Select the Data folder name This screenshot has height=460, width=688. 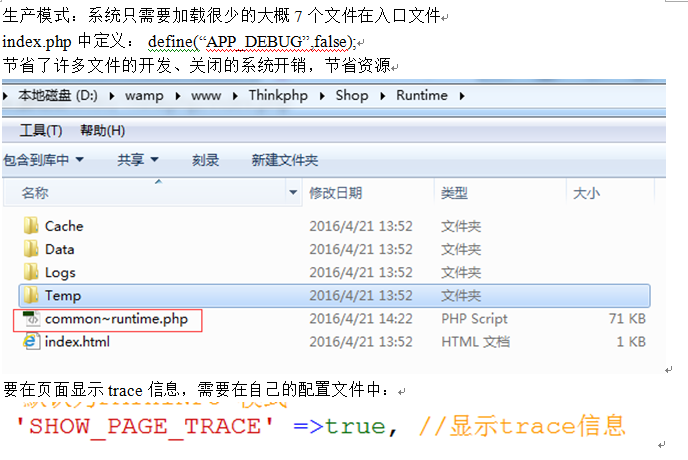(60, 249)
